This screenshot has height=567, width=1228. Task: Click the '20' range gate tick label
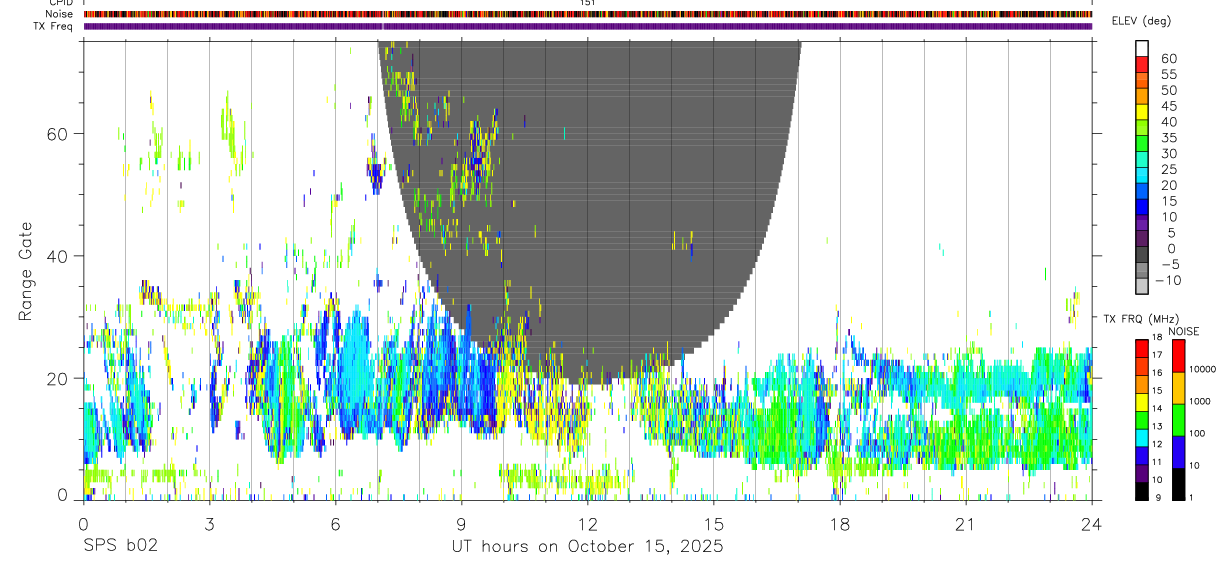click(57, 378)
